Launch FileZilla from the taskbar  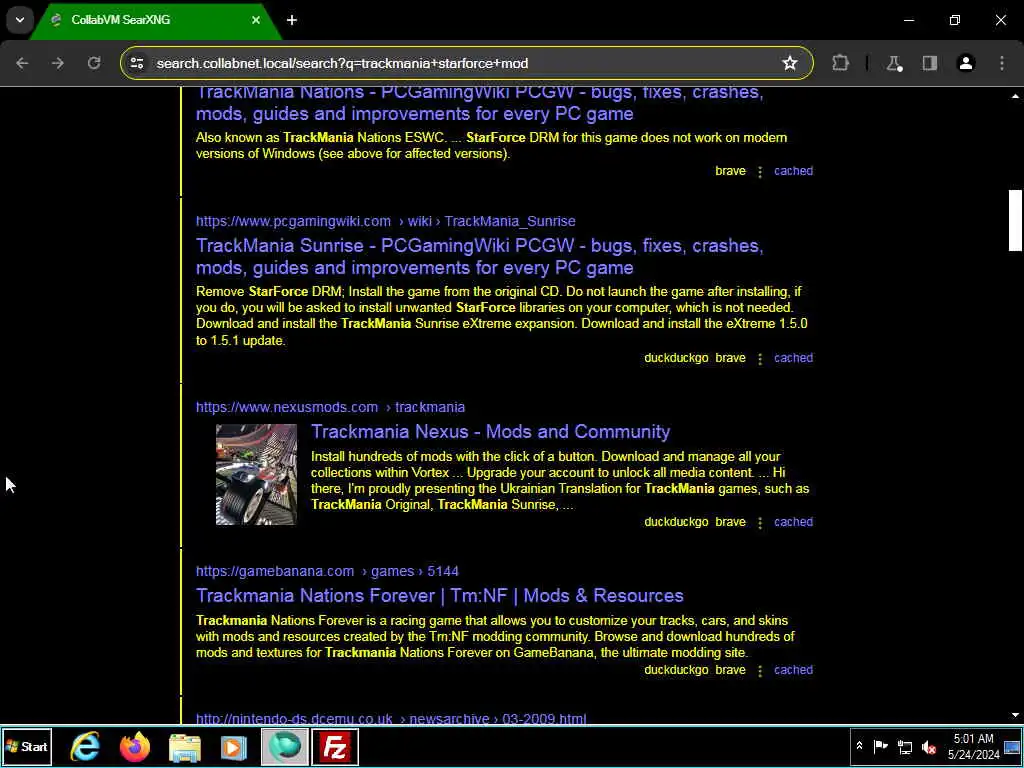pos(334,746)
